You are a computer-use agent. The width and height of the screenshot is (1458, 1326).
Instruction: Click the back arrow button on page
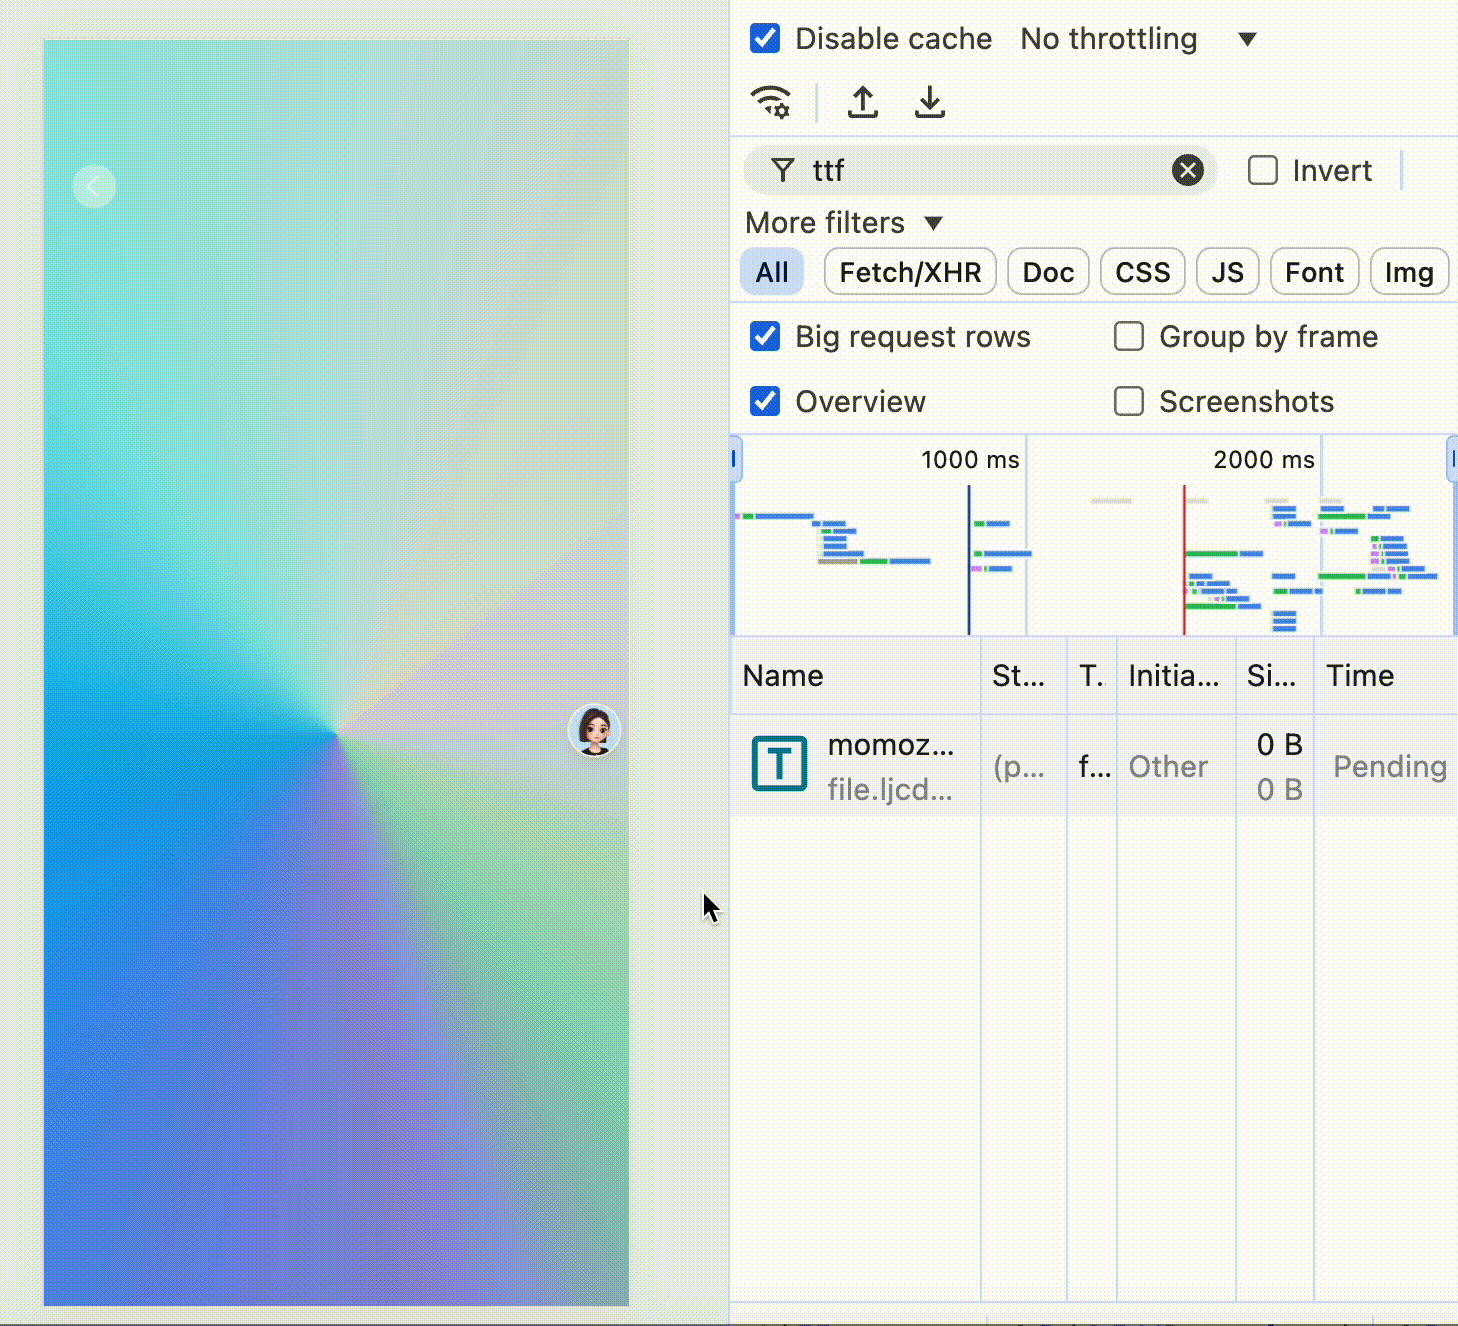click(x=94, y=186)
